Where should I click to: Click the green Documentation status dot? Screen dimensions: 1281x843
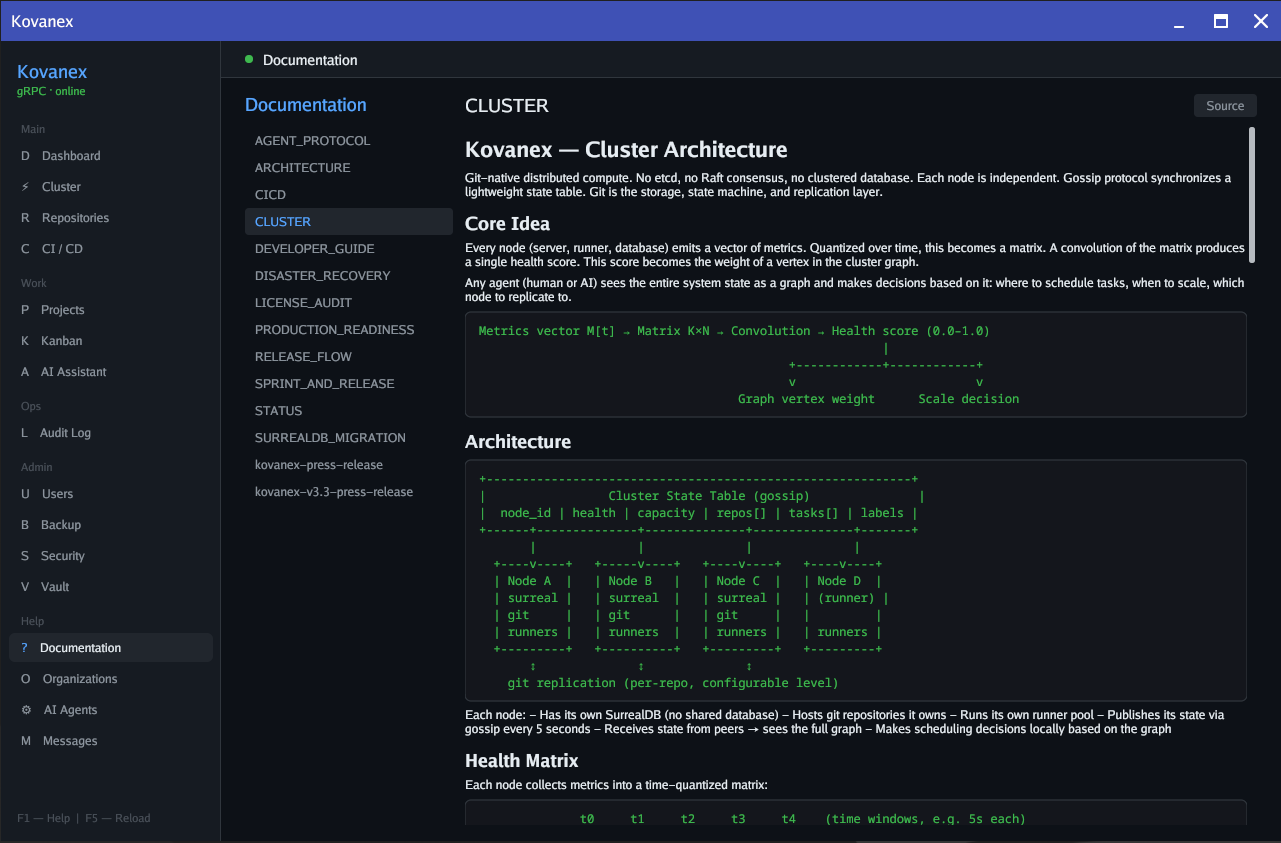coord(248,59)
